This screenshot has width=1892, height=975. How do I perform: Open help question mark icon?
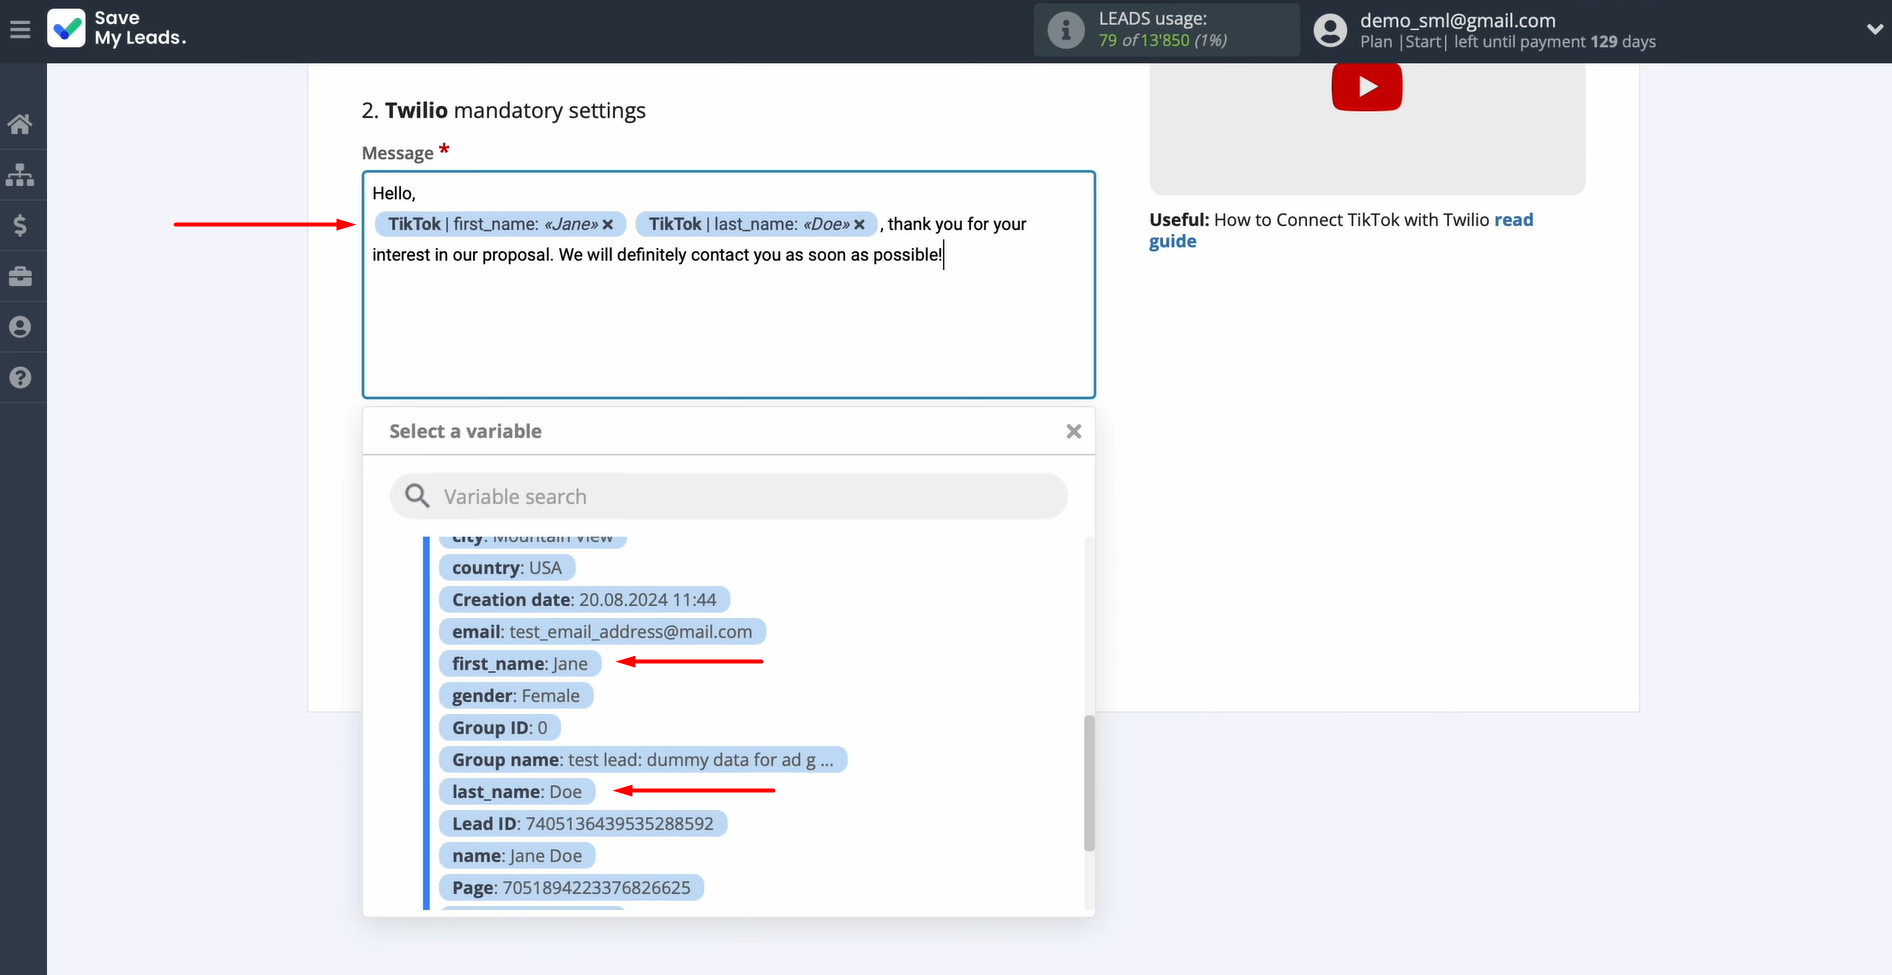(x=20, y=378)
